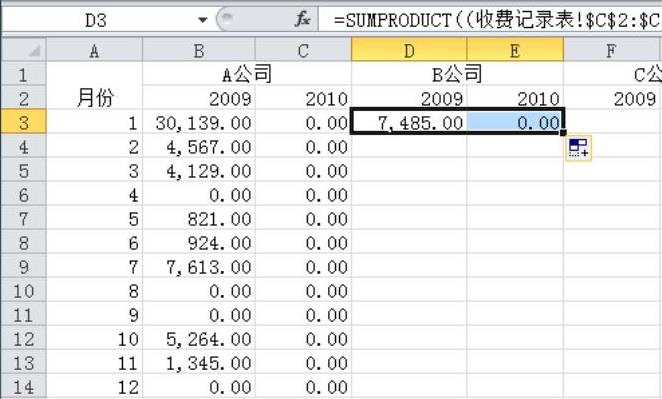
Task: Select column A header
Action: 94,51
